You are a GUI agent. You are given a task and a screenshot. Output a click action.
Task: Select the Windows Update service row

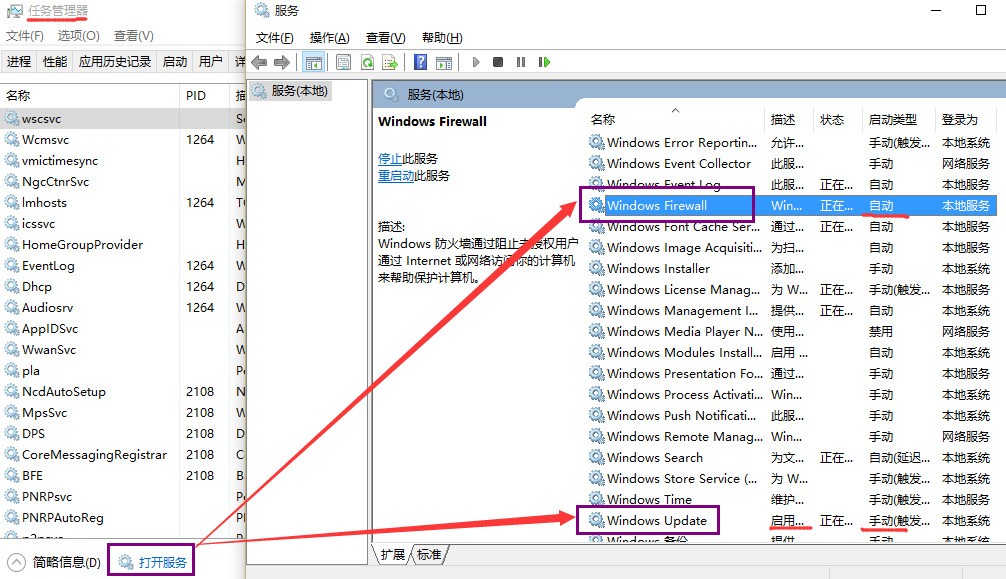[656, 520]
